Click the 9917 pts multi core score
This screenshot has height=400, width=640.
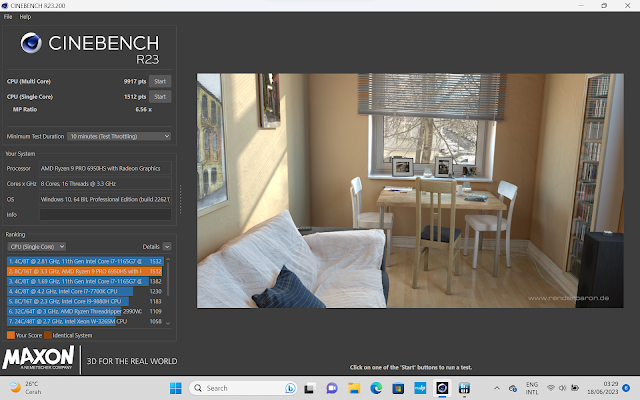coord(135,81)
